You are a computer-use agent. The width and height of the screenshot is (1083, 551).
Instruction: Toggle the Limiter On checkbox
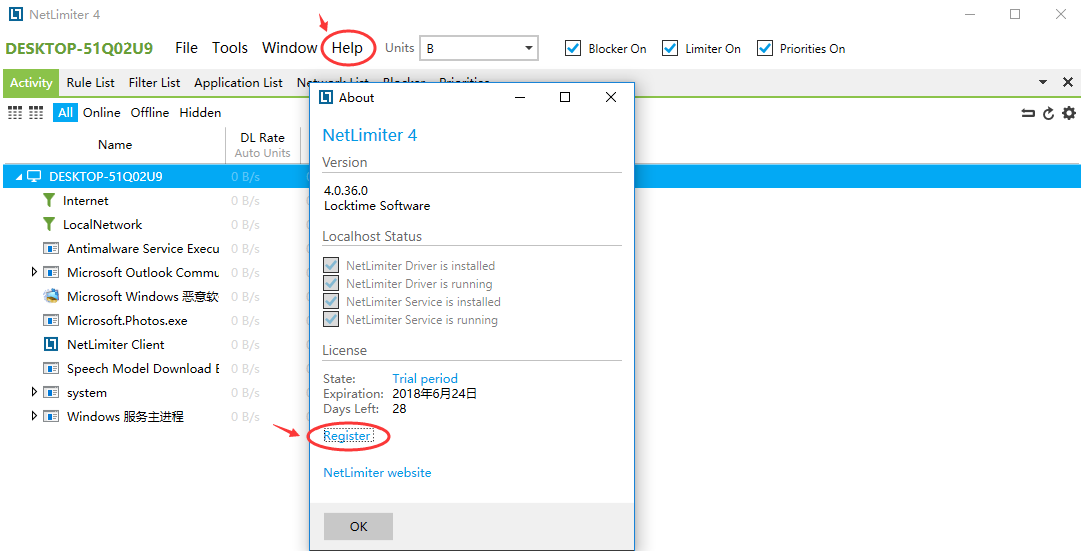click(x=669, y=48)
